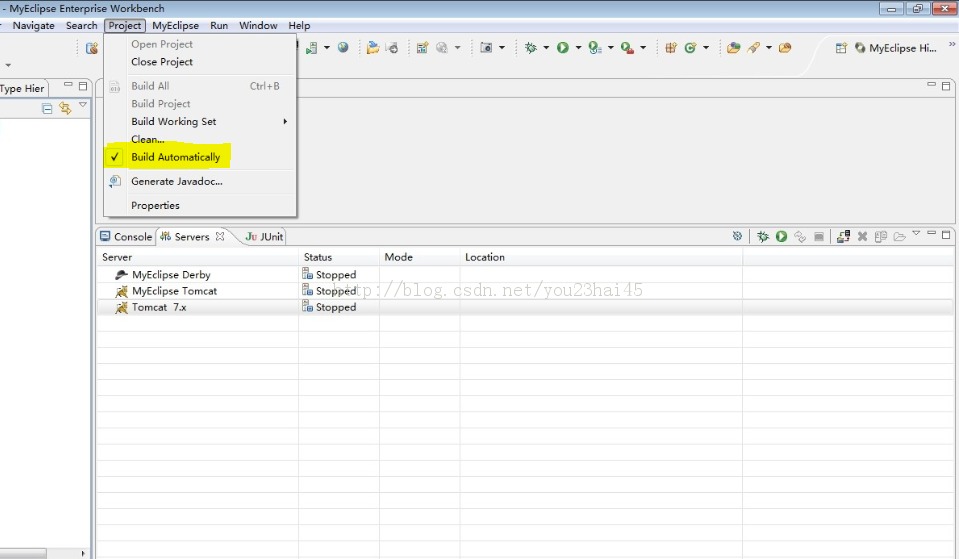Start the server in debug mode from Servers toolbar
This screenshot has width=959, height=559.
click(x=763, y=237)
